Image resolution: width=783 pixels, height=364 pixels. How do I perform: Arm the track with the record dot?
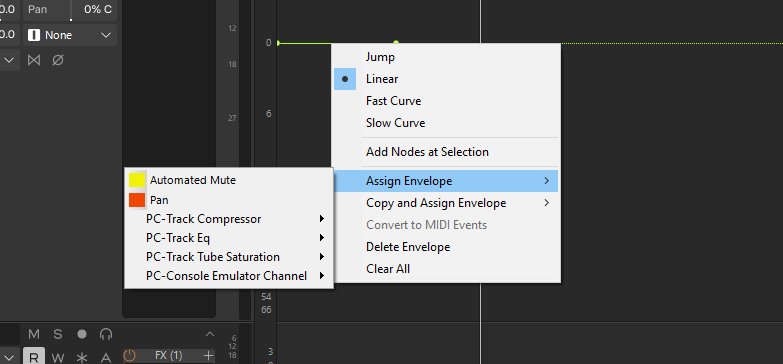pos(82,335)
